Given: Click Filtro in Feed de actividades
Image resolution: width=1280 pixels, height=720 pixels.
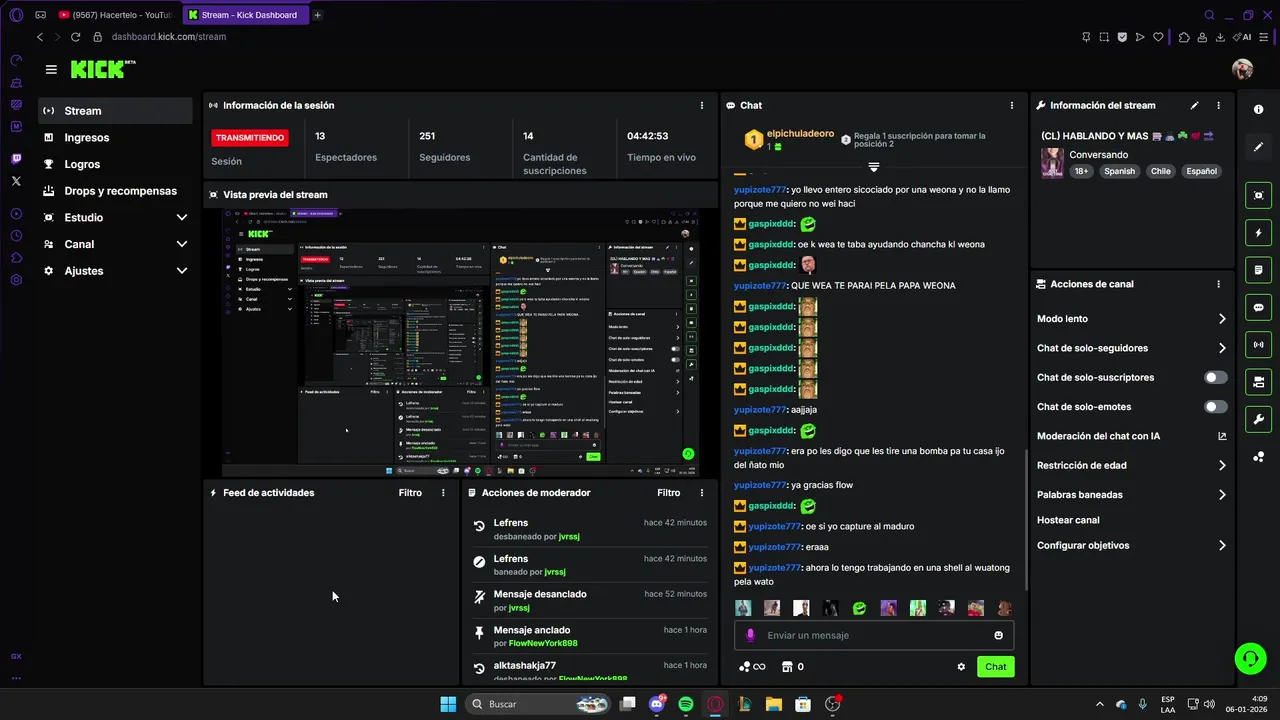Looking at the screenshot, I should click(410, 493).
